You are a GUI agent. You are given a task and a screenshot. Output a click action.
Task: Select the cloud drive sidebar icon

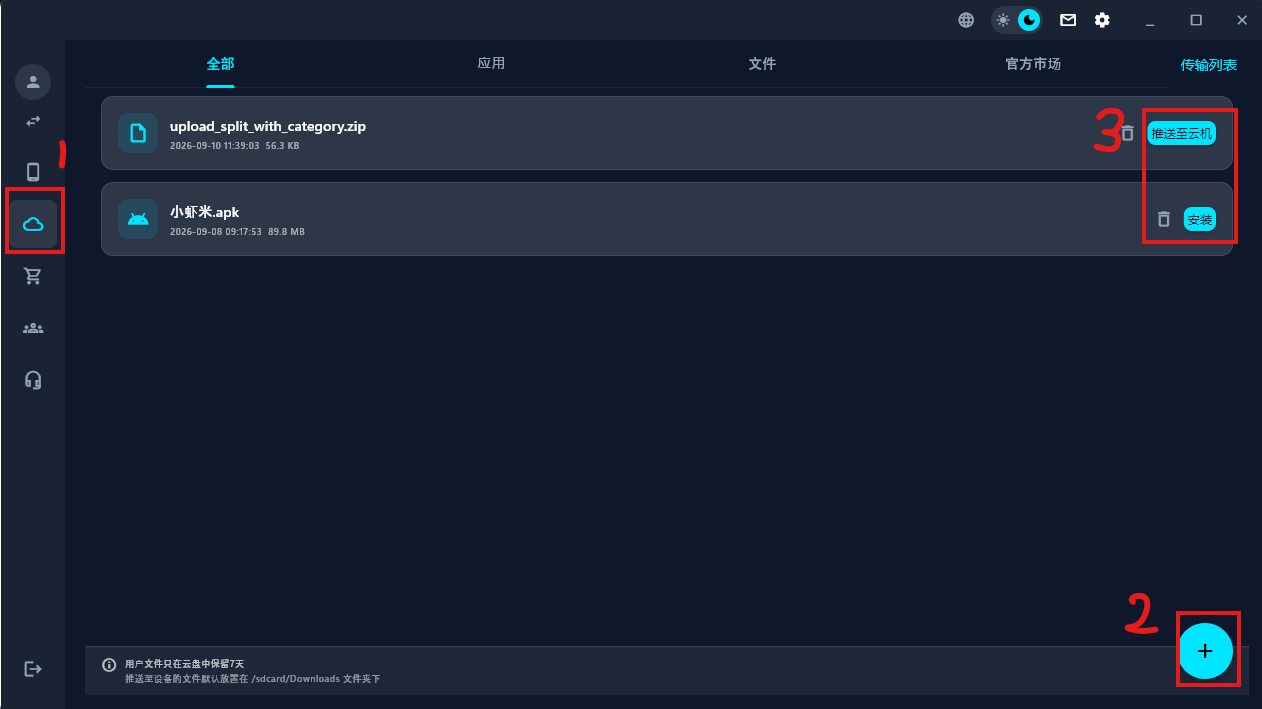tap(33, 224)
